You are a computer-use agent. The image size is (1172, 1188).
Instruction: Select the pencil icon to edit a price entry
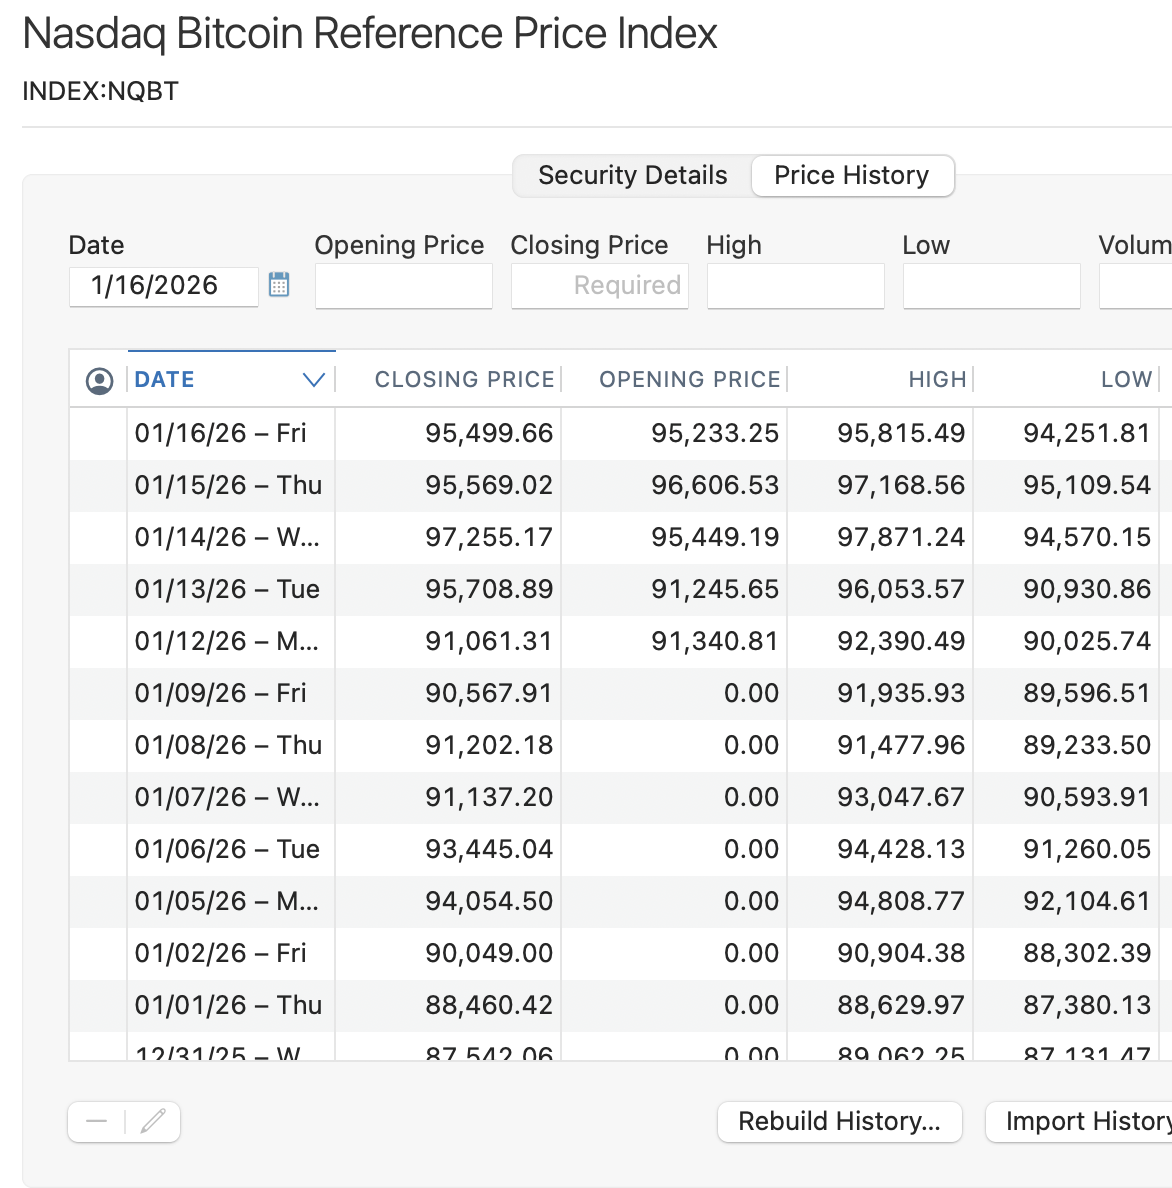click(x=152, y=1121)
